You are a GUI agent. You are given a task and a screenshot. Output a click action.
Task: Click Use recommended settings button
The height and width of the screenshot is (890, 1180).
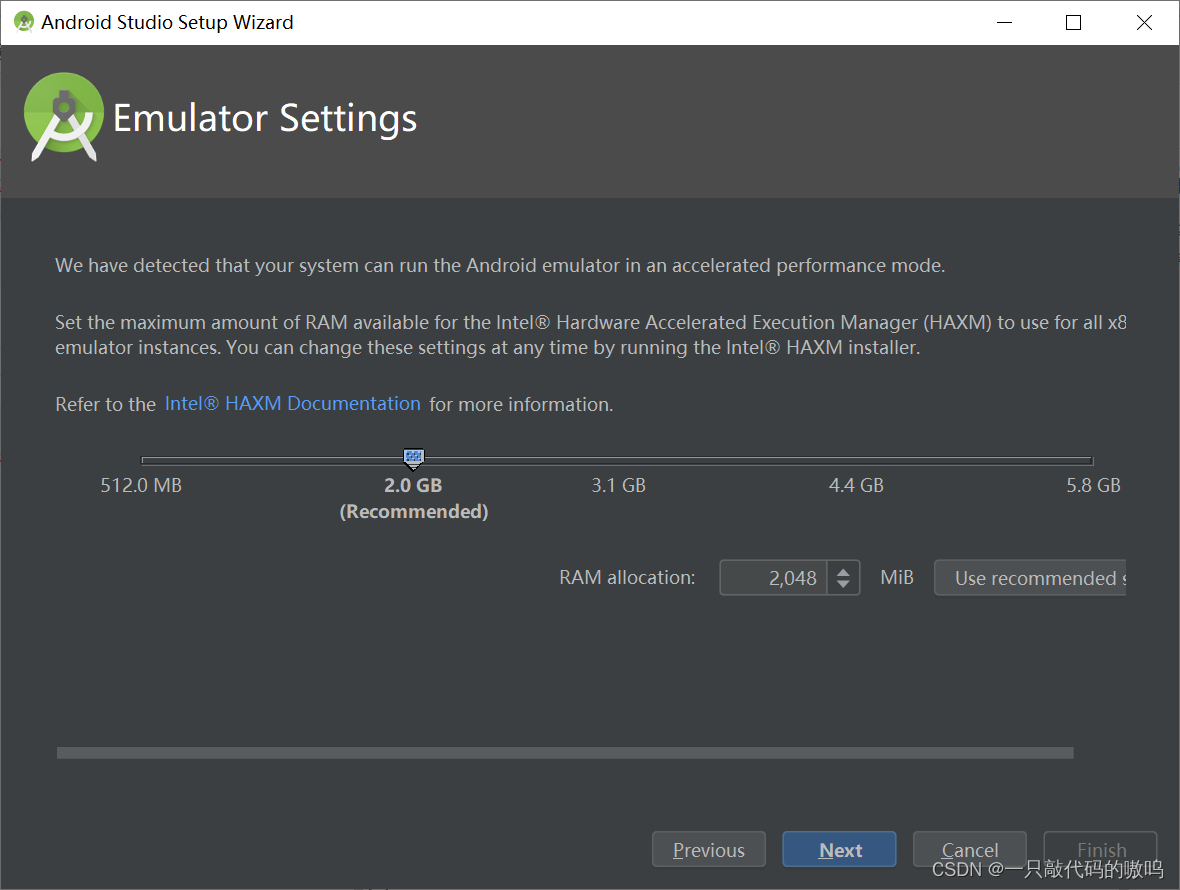tap(1029, 578)
